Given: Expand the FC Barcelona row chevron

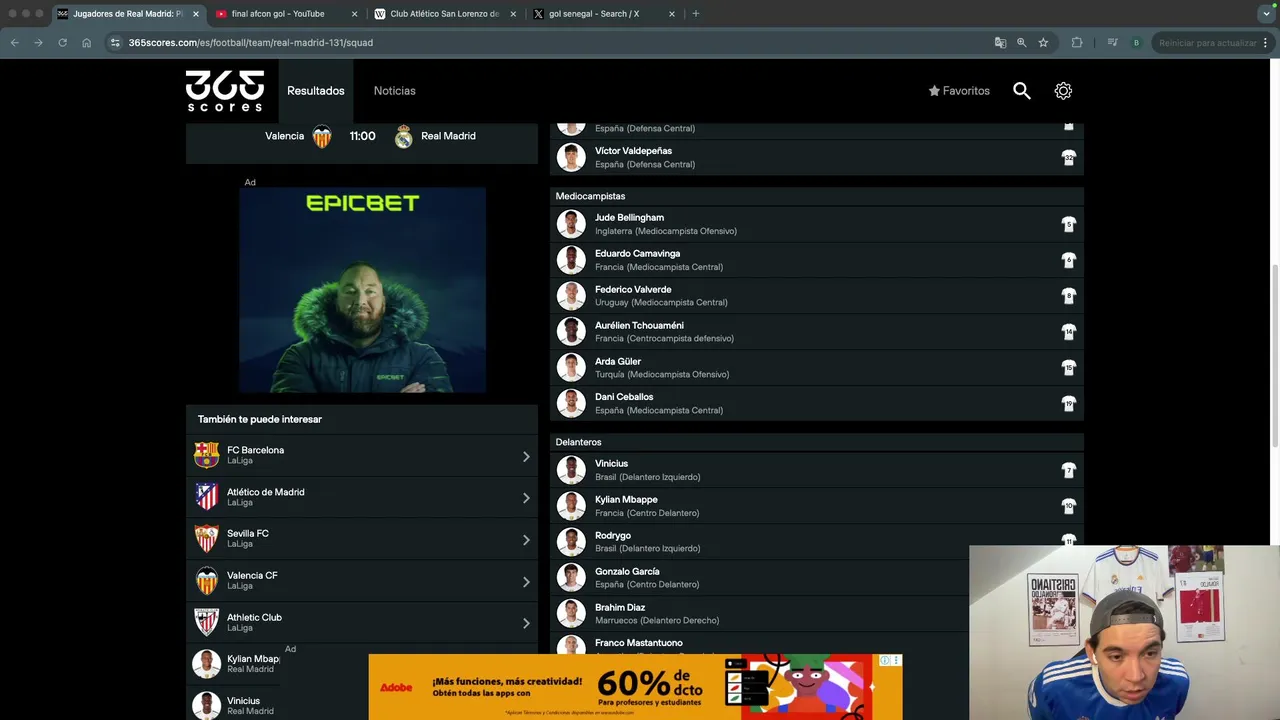Looking at the screenshot, I should tap(526, 456).
